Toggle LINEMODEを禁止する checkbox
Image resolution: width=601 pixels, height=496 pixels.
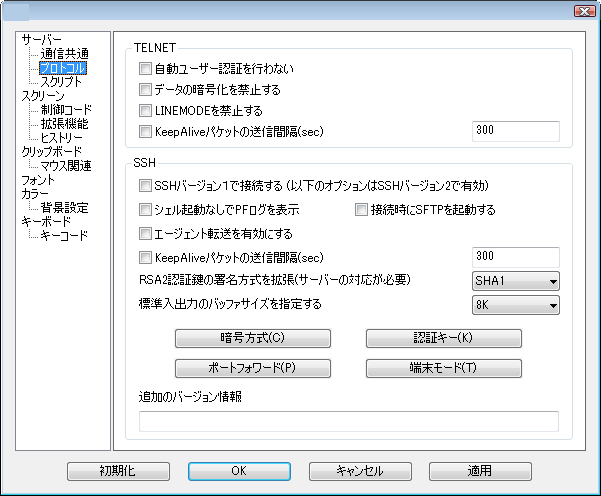coord(147,110)
